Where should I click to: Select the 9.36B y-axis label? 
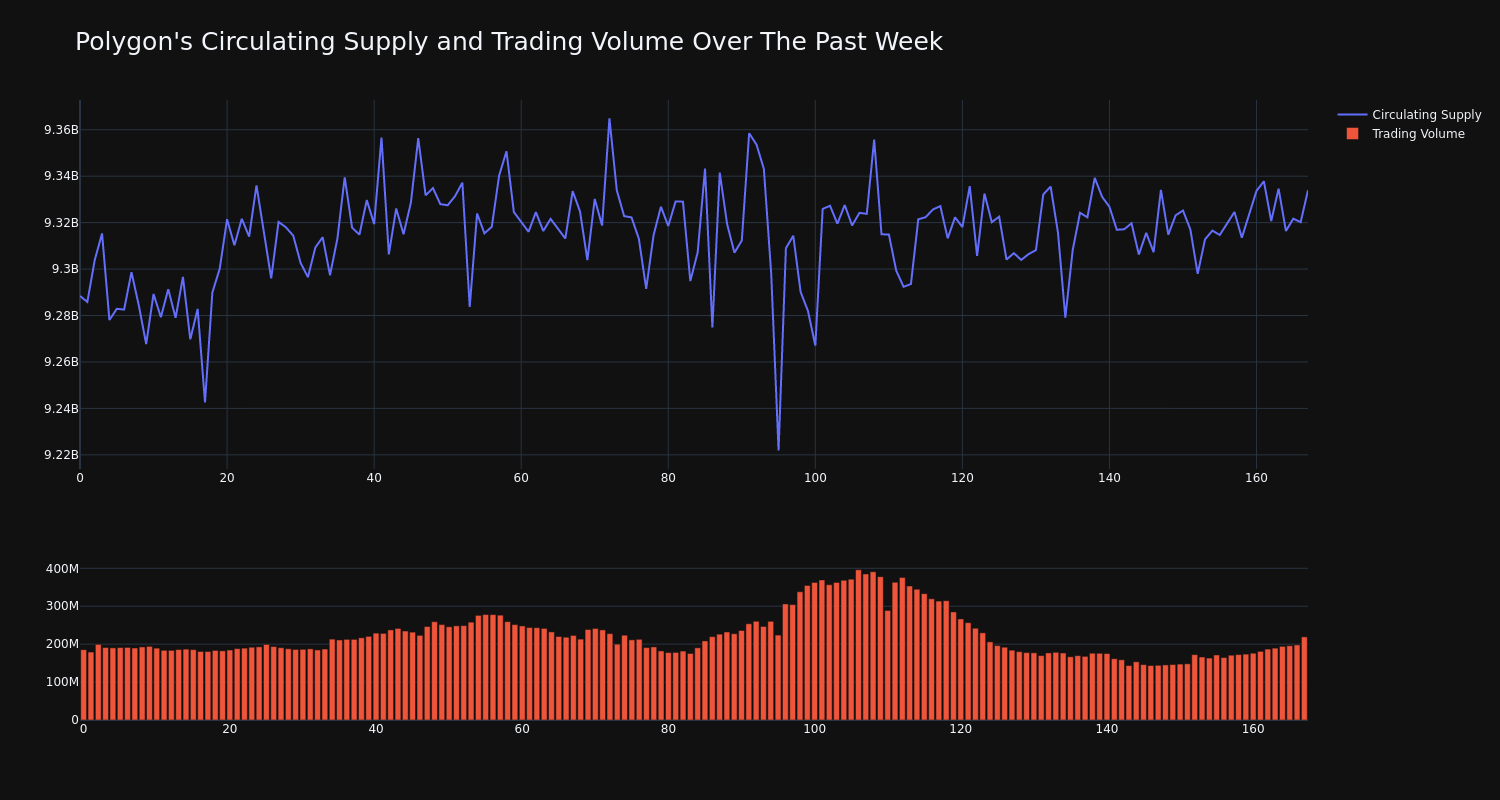(x=61, y=130)
